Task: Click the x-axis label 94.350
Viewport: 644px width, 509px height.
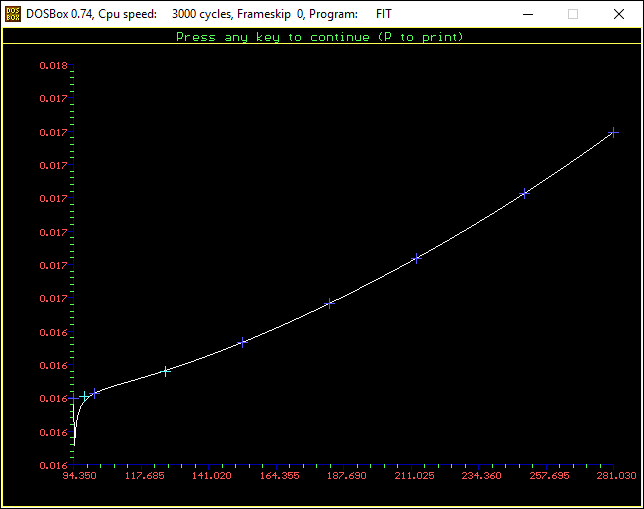Action: click(x=80, y=476)
